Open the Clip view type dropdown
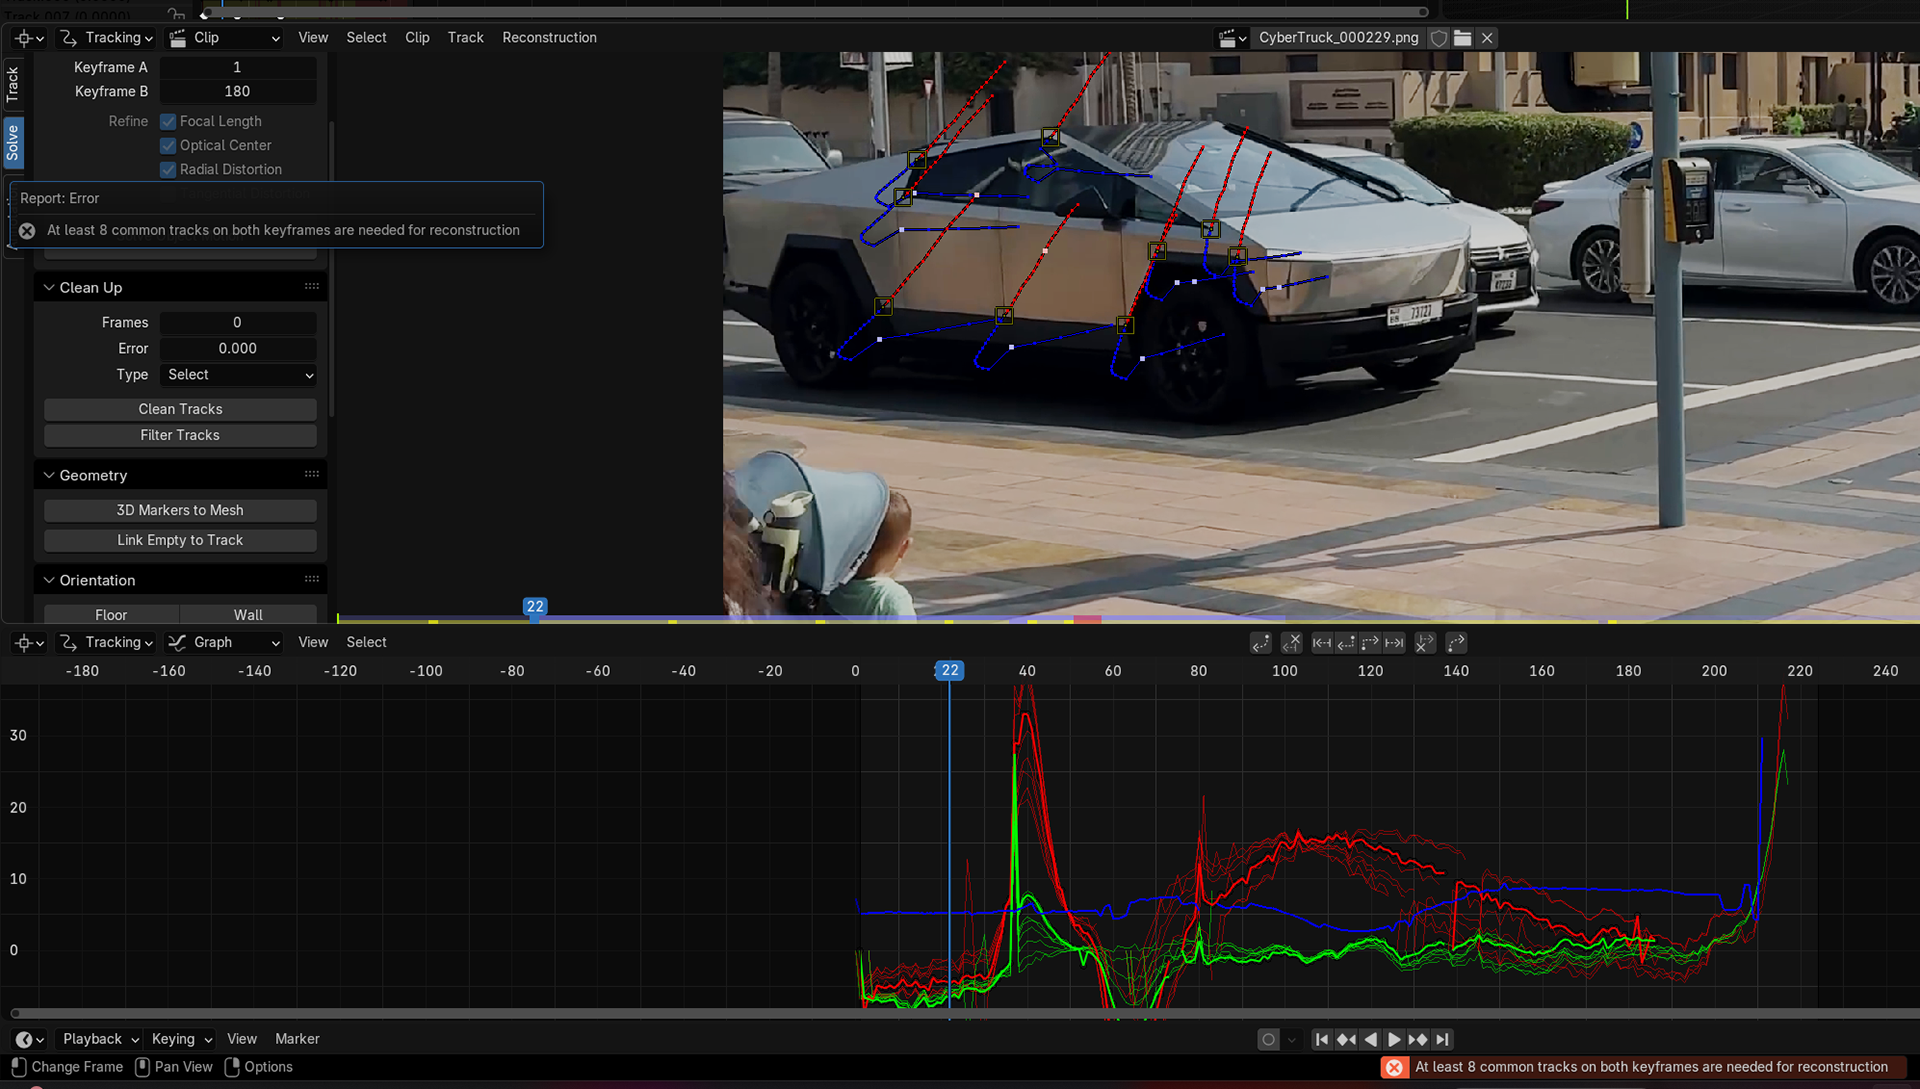 tap(225, 38)
